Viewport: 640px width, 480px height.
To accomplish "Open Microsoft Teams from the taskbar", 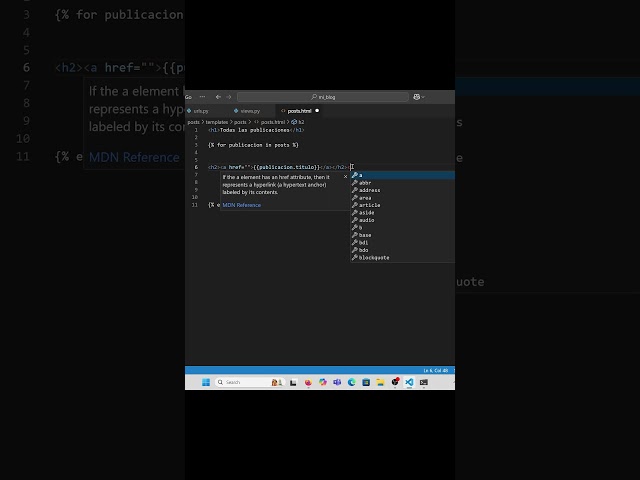I will [x=337, y=382].
